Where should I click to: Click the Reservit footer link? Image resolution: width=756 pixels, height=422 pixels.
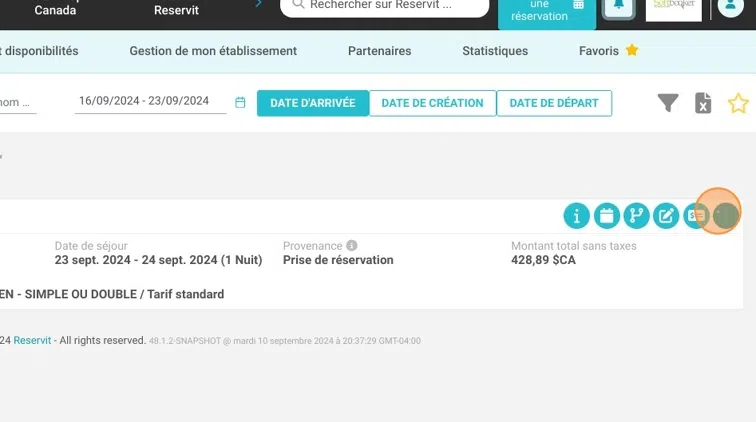pyautogui.click(x=32, y=340)
